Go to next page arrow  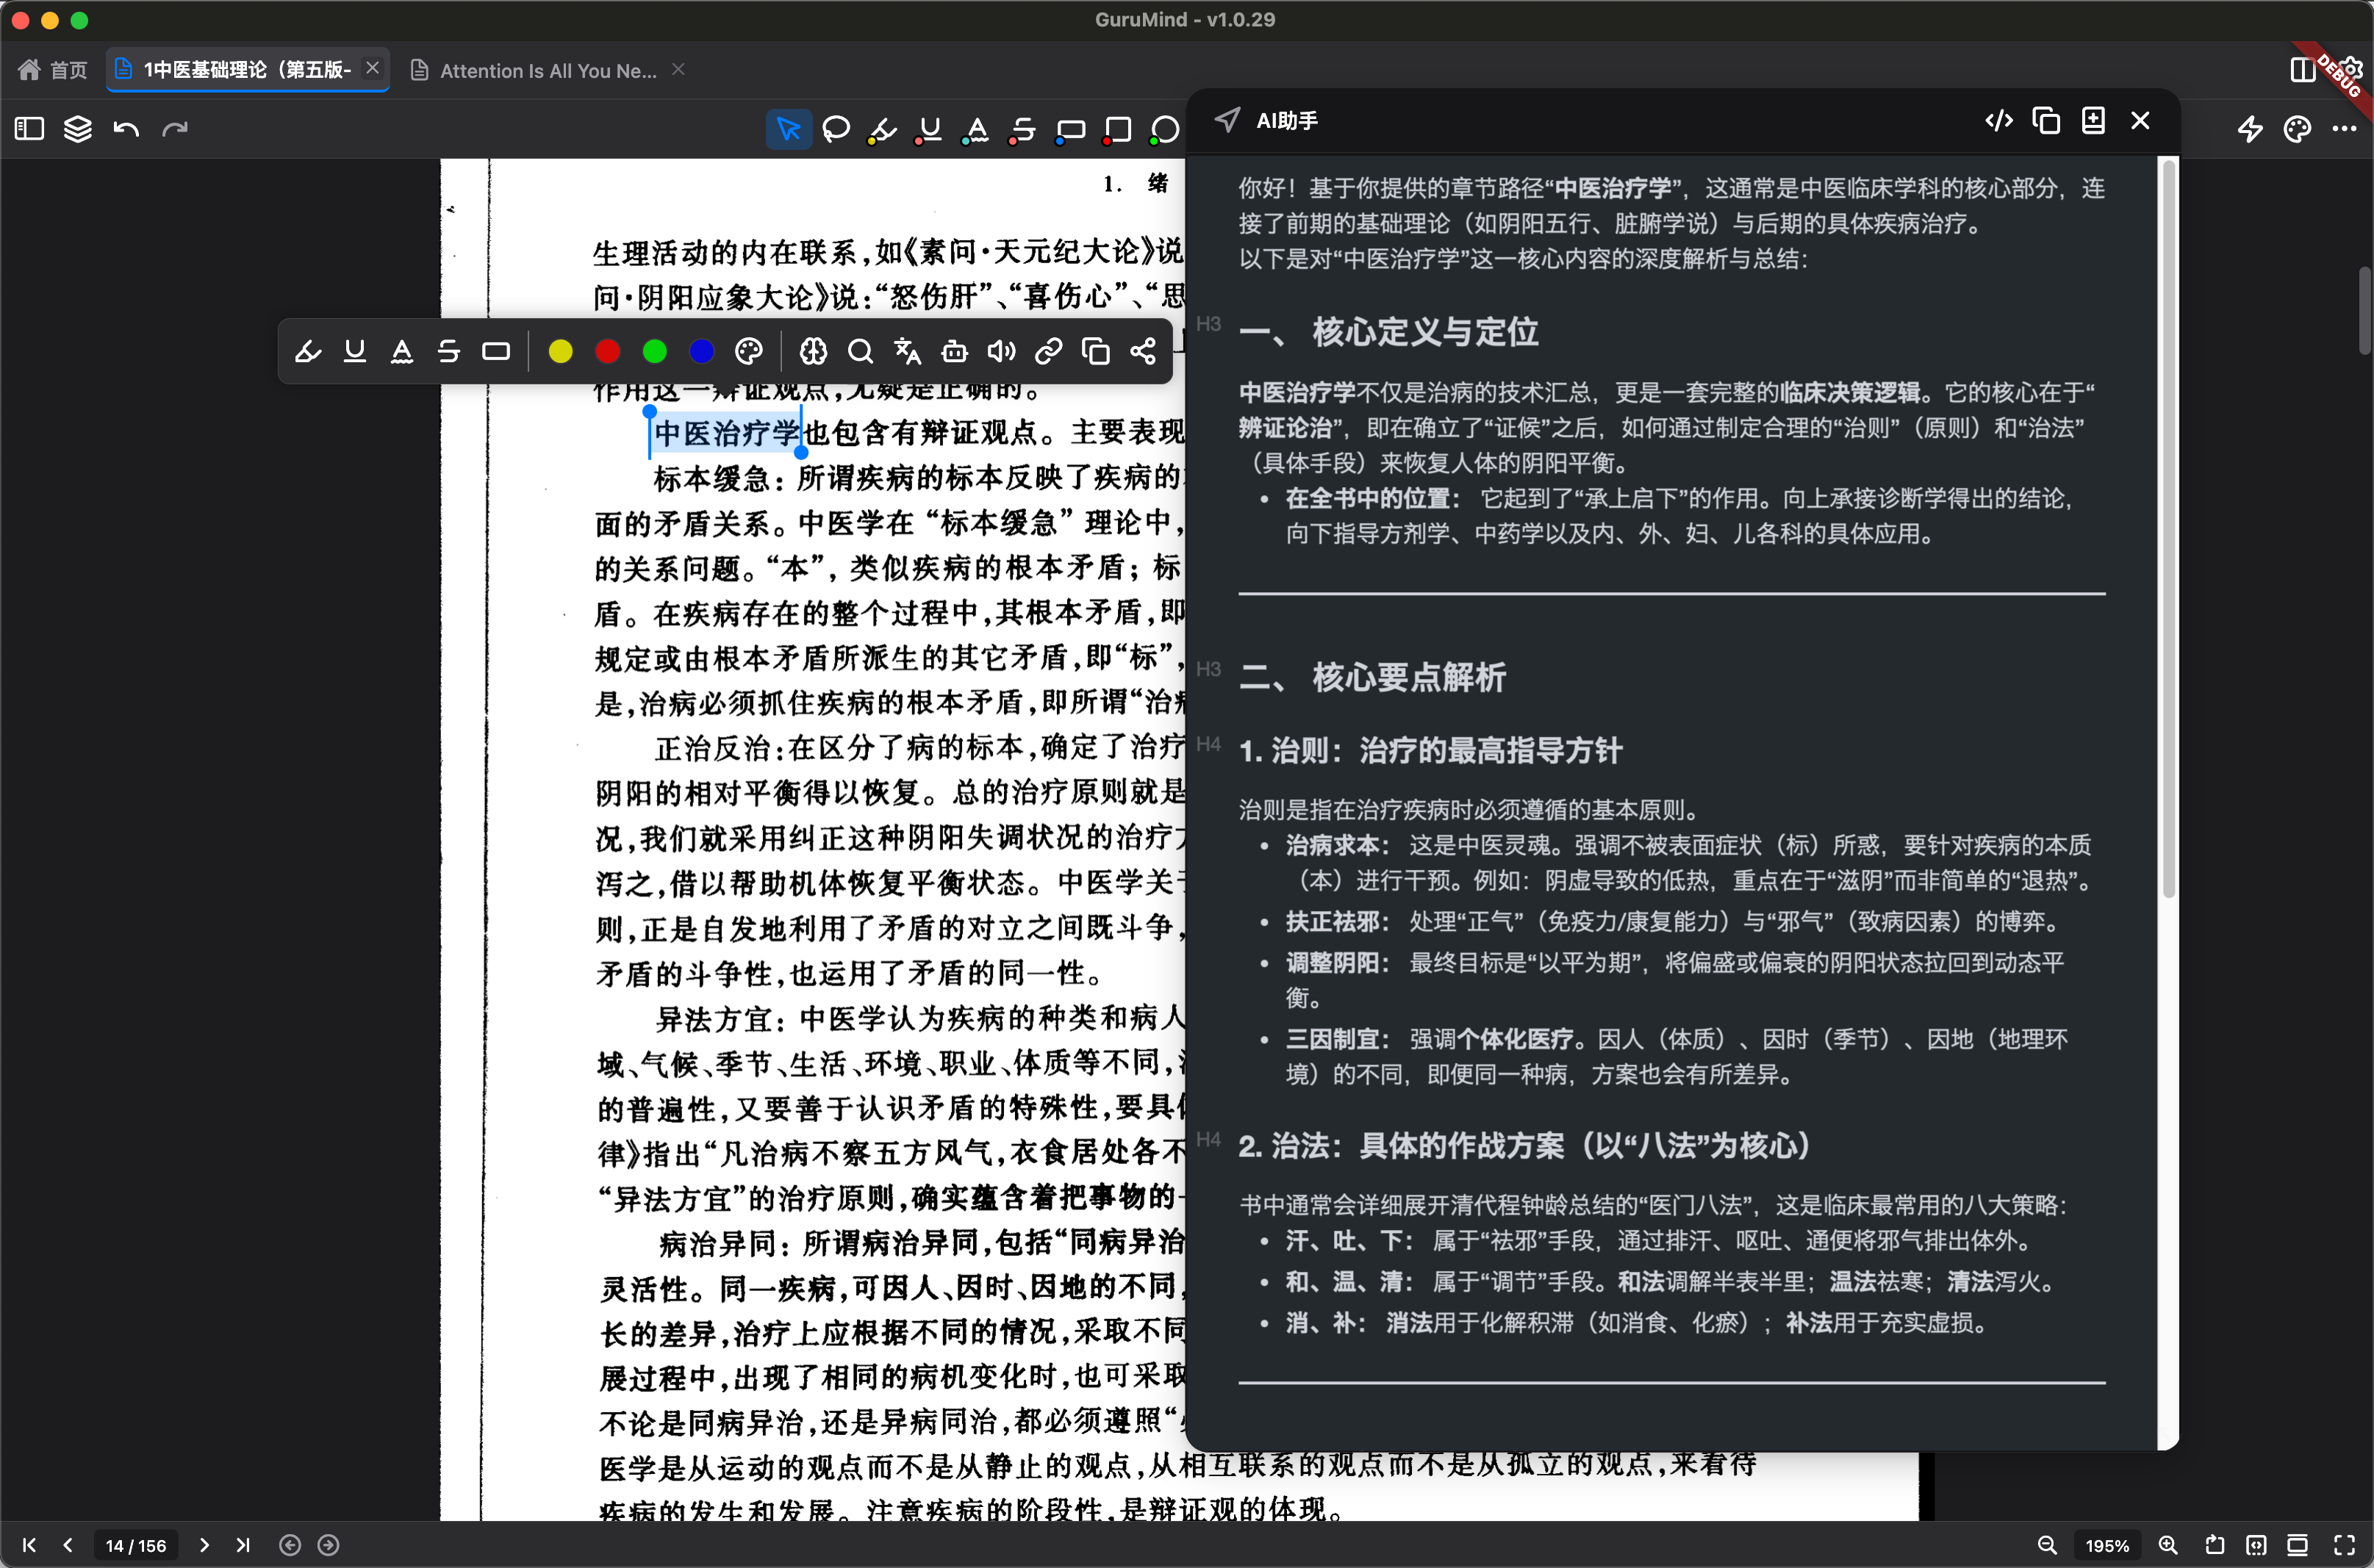(x=204, y=1545)
